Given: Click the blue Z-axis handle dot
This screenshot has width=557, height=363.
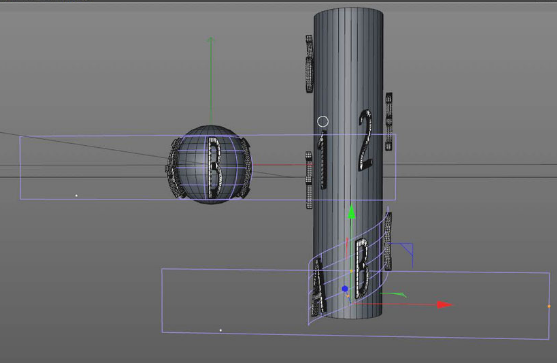Looking at the screenshot, I should [x=345, y=289].
